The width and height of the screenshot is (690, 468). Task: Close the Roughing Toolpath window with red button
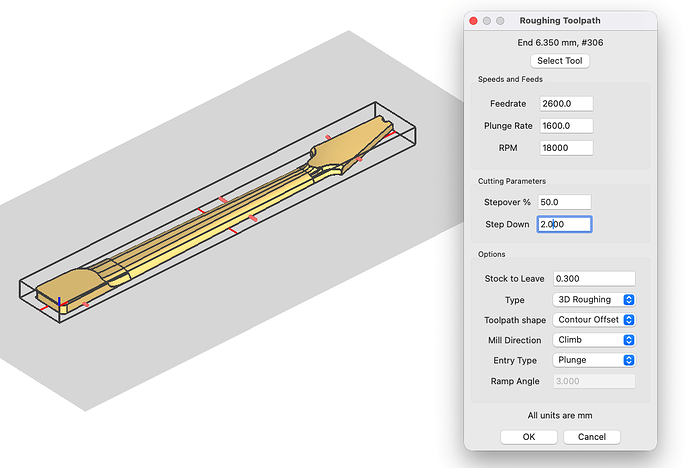[x=473, y=20]
